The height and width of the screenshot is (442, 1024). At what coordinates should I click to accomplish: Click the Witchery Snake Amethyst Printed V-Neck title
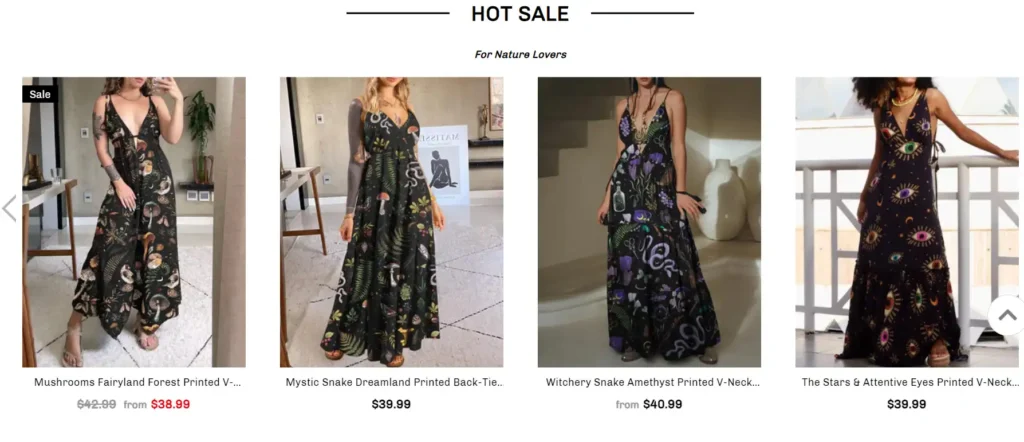click(x=653, y=383)
